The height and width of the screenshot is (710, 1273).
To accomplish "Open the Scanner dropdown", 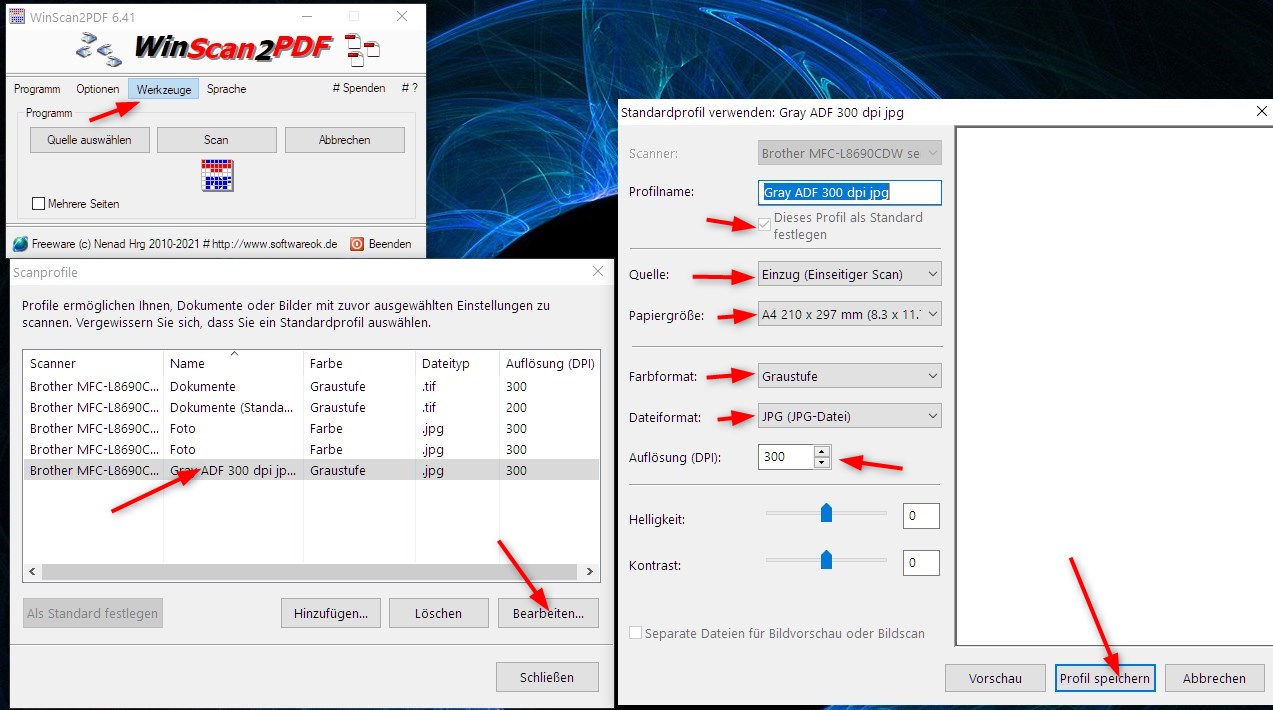I will coord(850,154).
